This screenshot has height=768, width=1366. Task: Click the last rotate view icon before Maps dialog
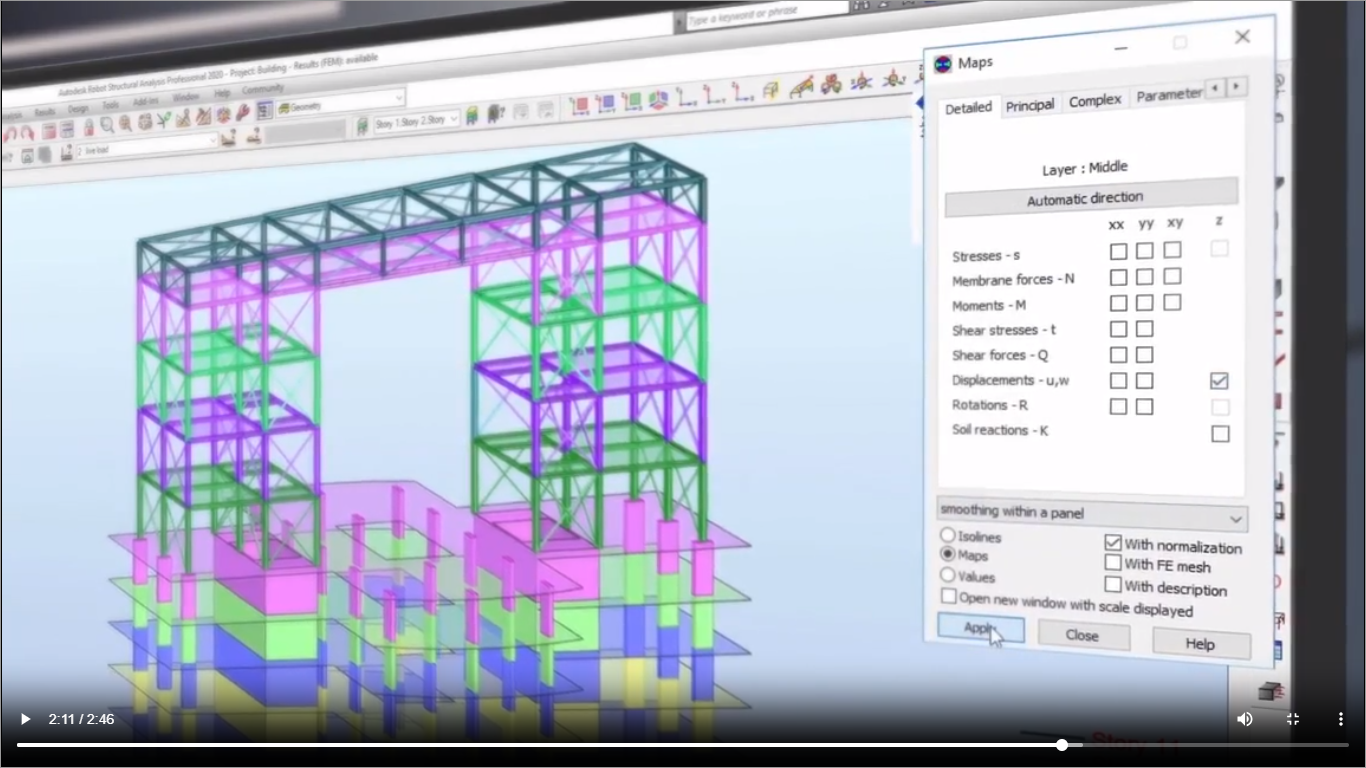point(893,79)
